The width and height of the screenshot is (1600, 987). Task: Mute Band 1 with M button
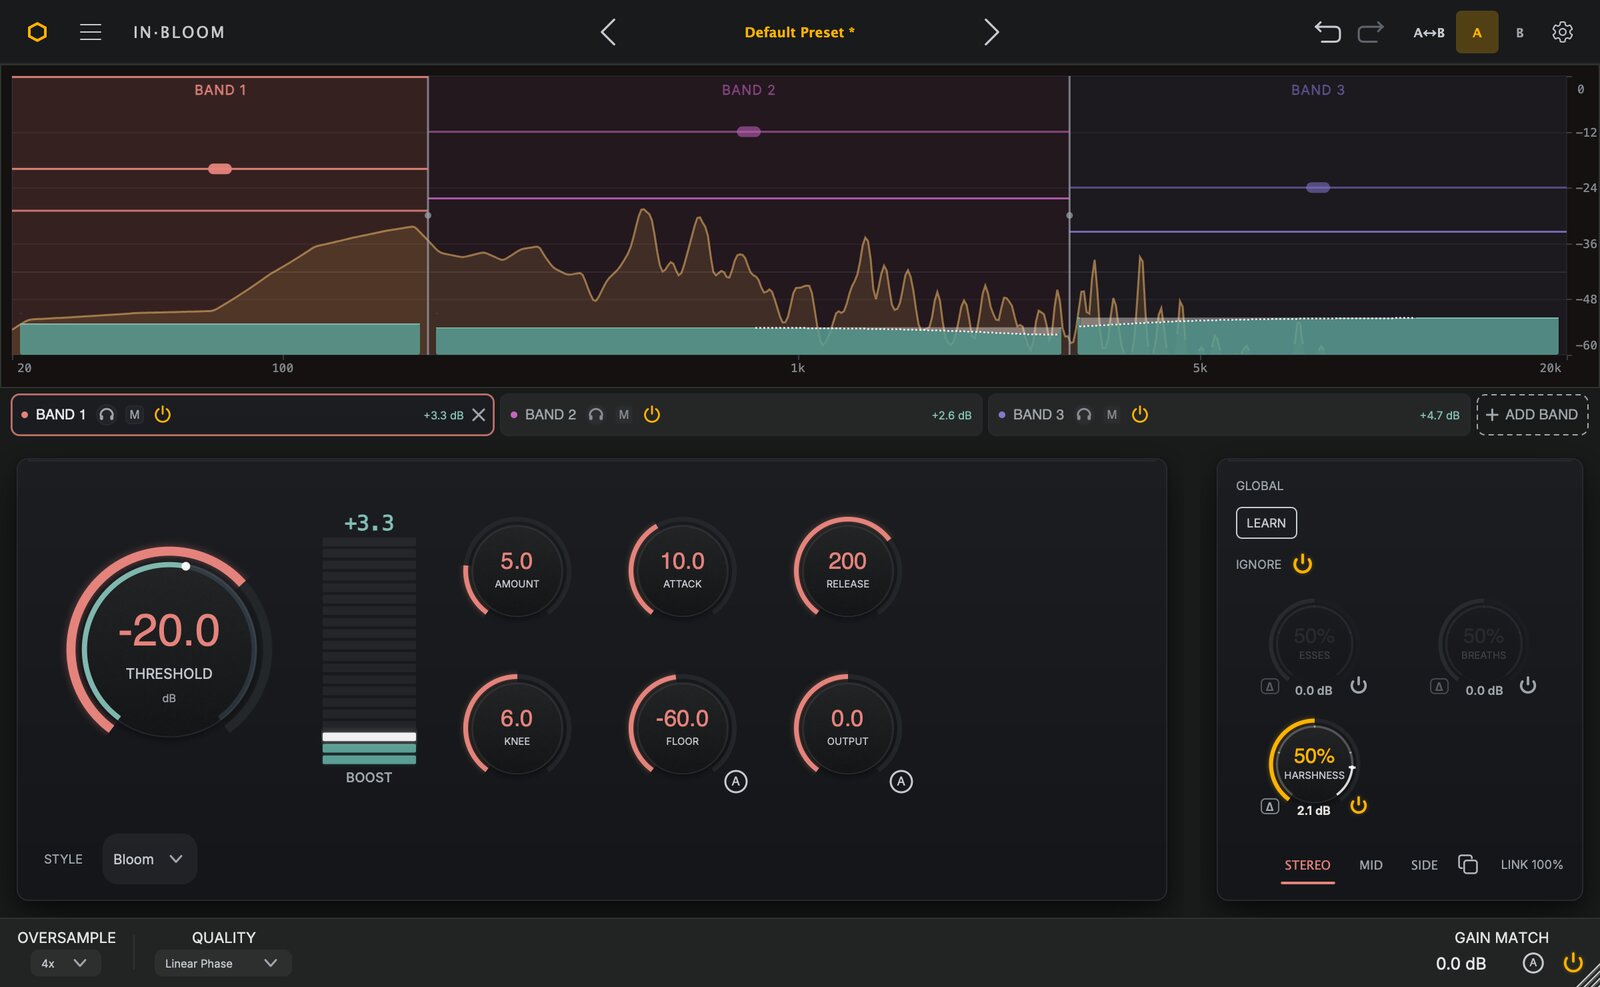click(x=135, y=415)
